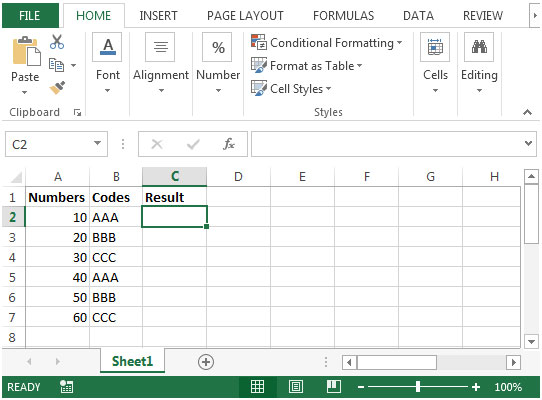
Task: Open the FILE menu
Action: coord(30,16)
